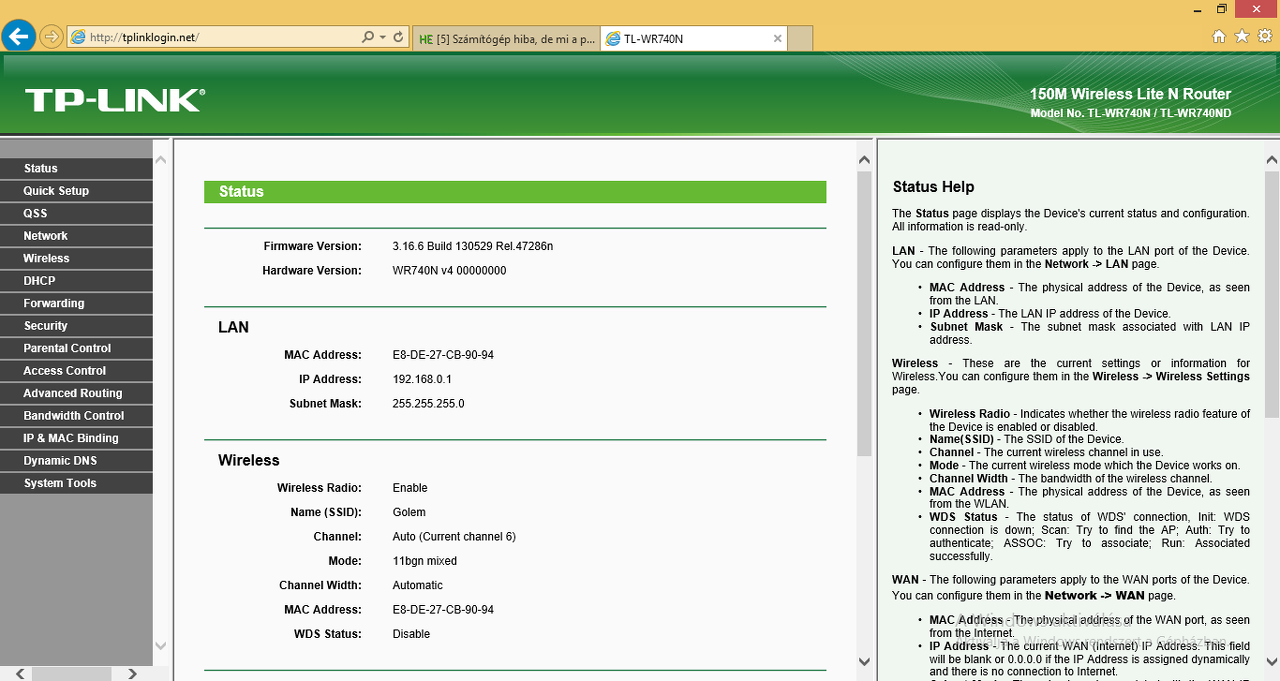Viewport: 1280px width, 681px height.
Task: Click main status panel scroll down arrow
Action: click(x=864, y=661)
